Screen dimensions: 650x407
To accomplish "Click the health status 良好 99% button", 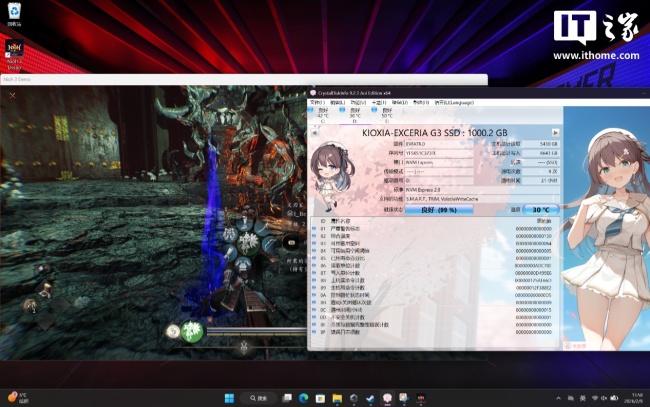I will coord(439,210).
